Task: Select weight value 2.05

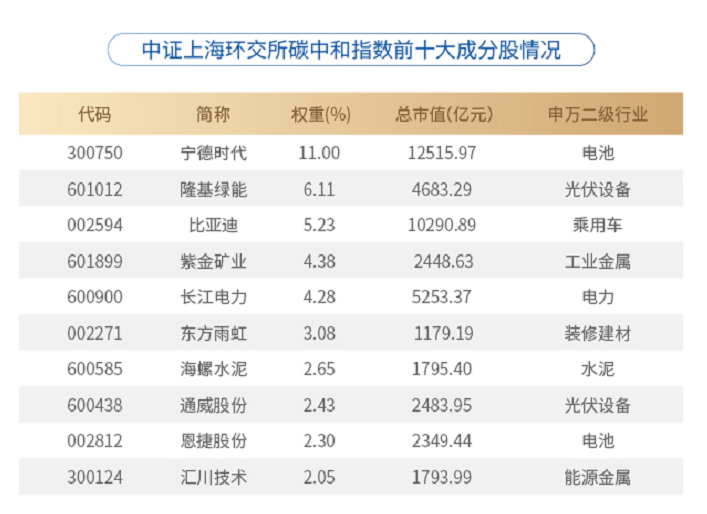Action: pos(319,477)
